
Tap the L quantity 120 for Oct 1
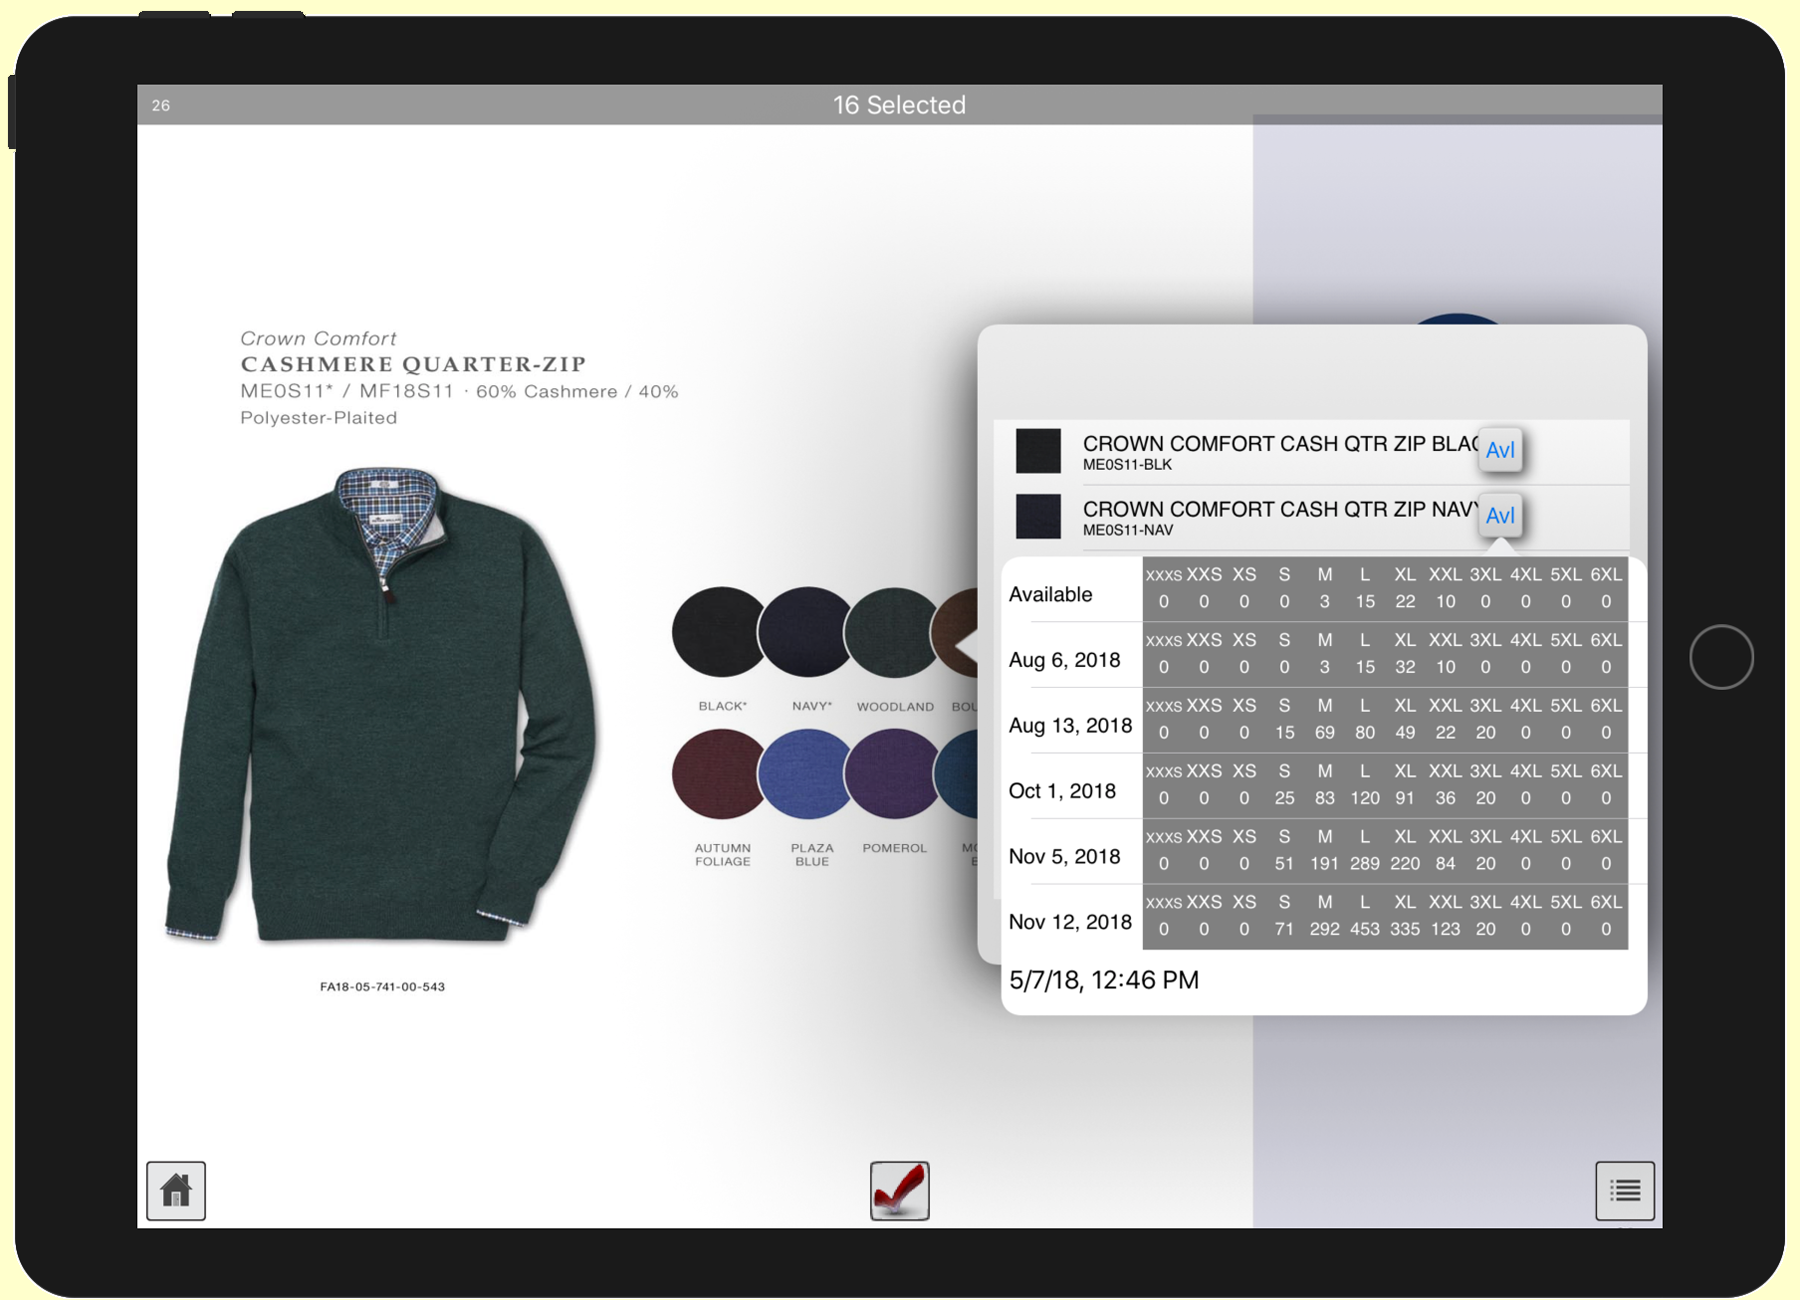click(x=1365, y=798)
